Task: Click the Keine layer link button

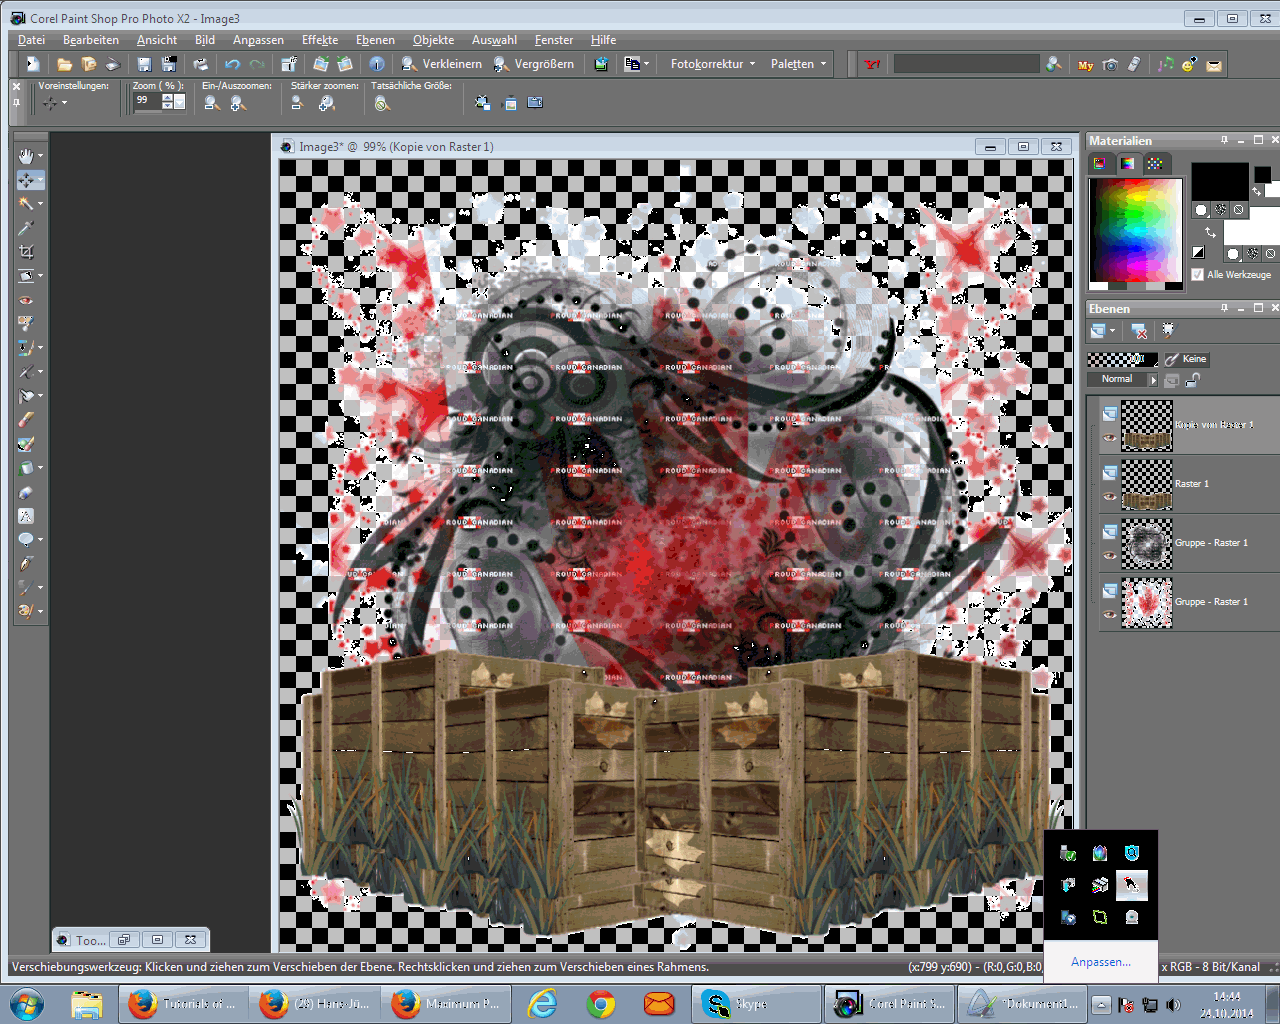Action: 1186,359
